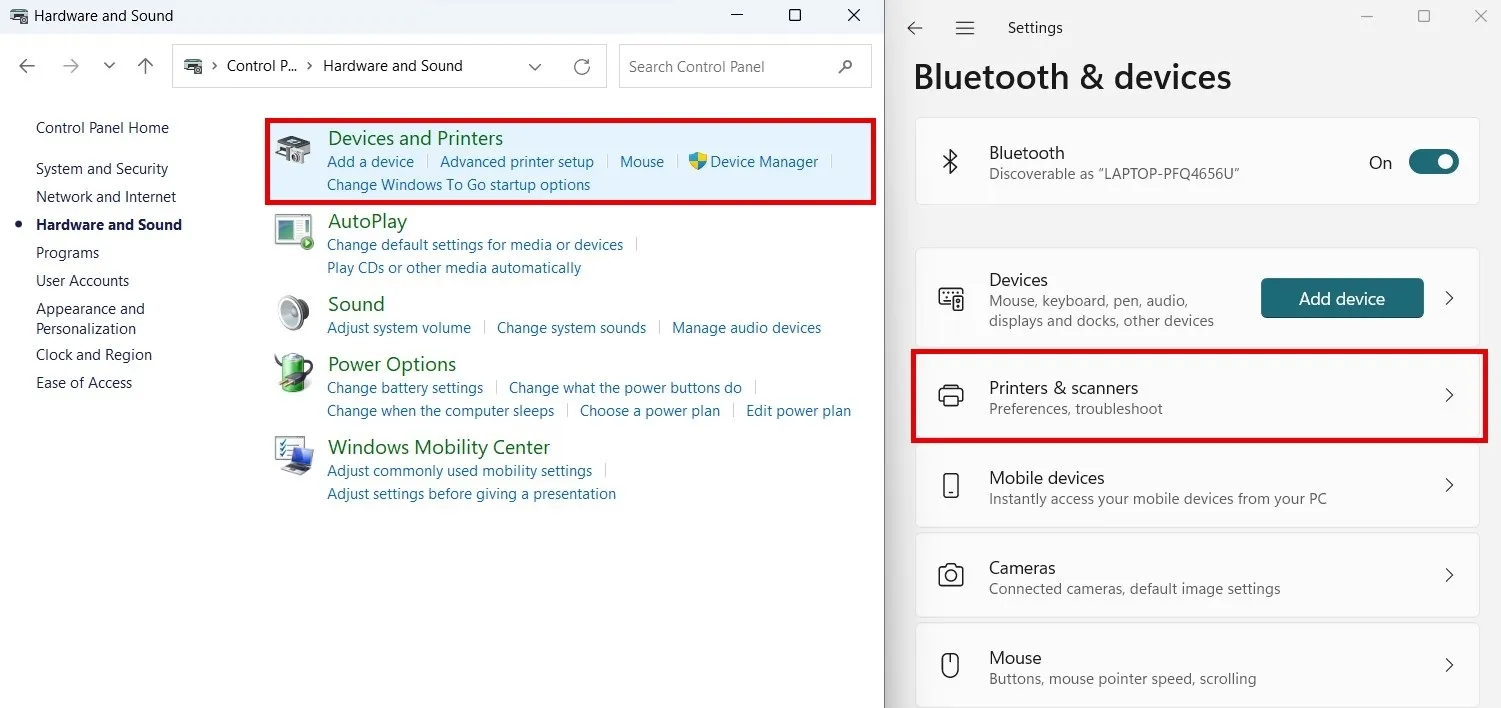Click the Devices and Printers printer icon

coord(293,150)
